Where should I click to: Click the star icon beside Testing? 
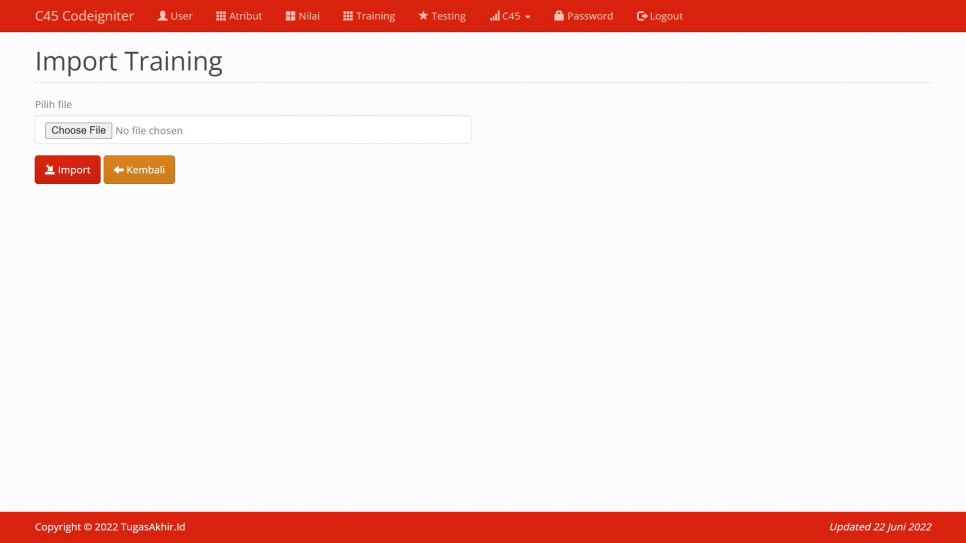pyautogui.click(x=423, y=16)
